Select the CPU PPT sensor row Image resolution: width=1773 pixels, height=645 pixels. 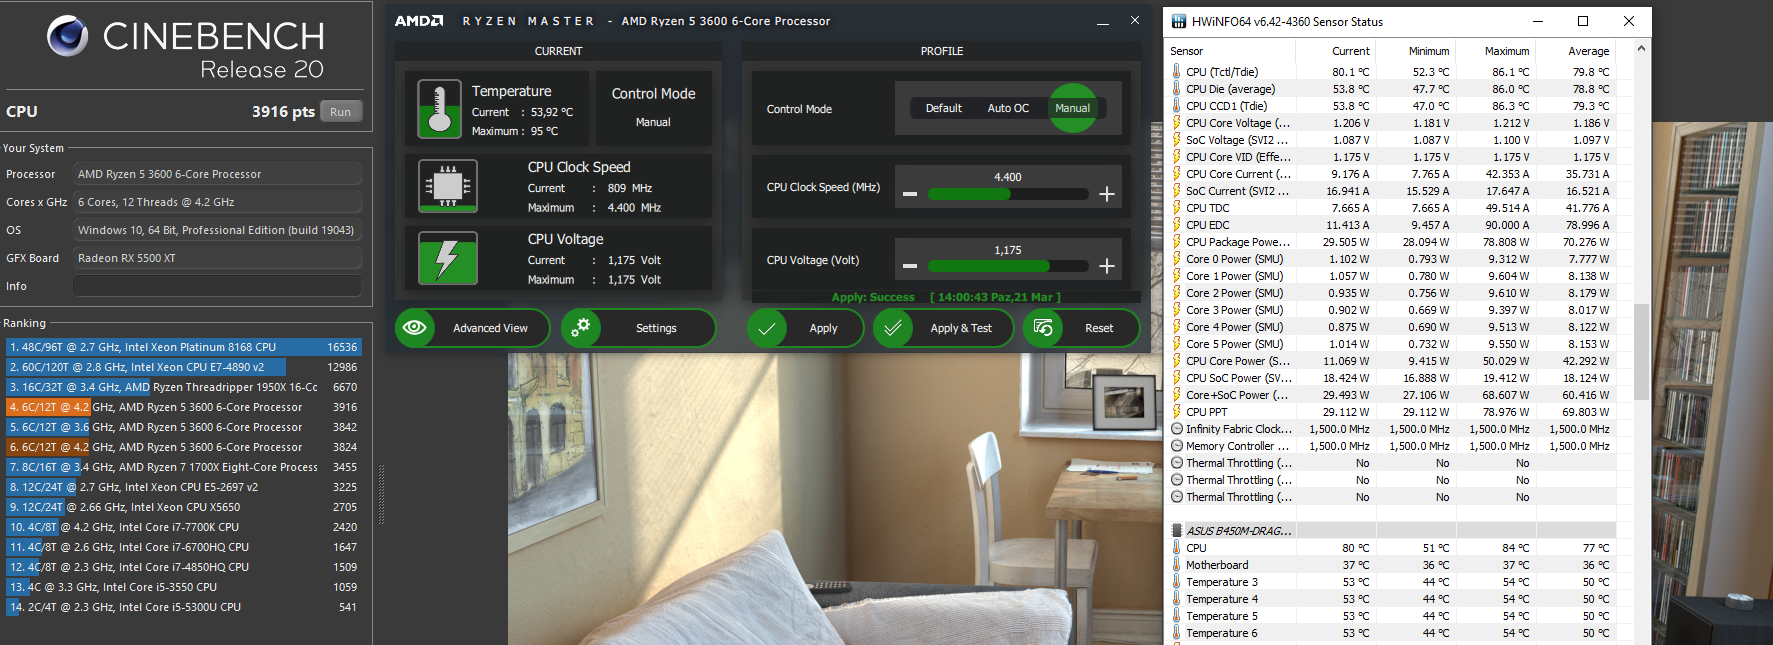[x=1392, y=412]
